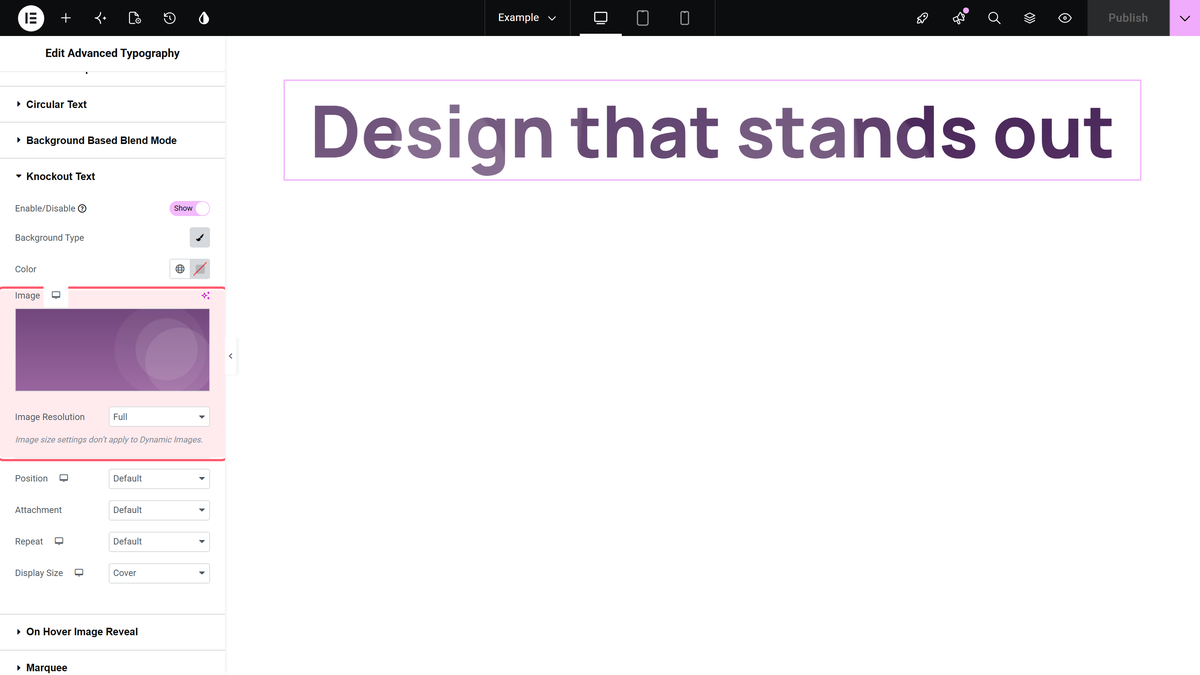The height and width of the screenshot is (675, 1200).
Task: Open the What's New megaphone icon
Action: tap(959, 18)
